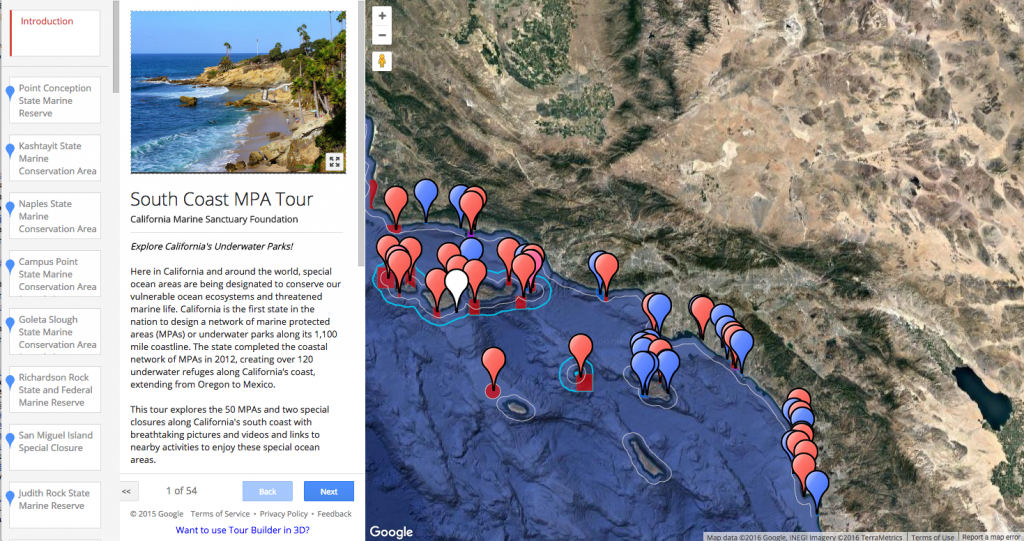1024x541 pixels.
Task: Click pin icon beside Judith Rock reserve
Action: click(11, 498)
